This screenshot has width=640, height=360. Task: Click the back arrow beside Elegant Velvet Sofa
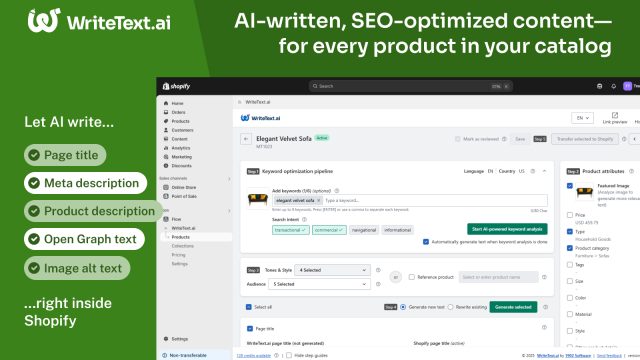[246, 139]
